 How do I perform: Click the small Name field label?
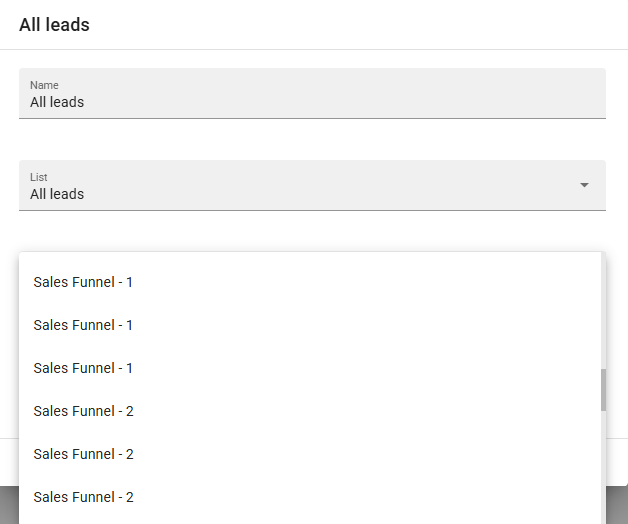[44, 85]
